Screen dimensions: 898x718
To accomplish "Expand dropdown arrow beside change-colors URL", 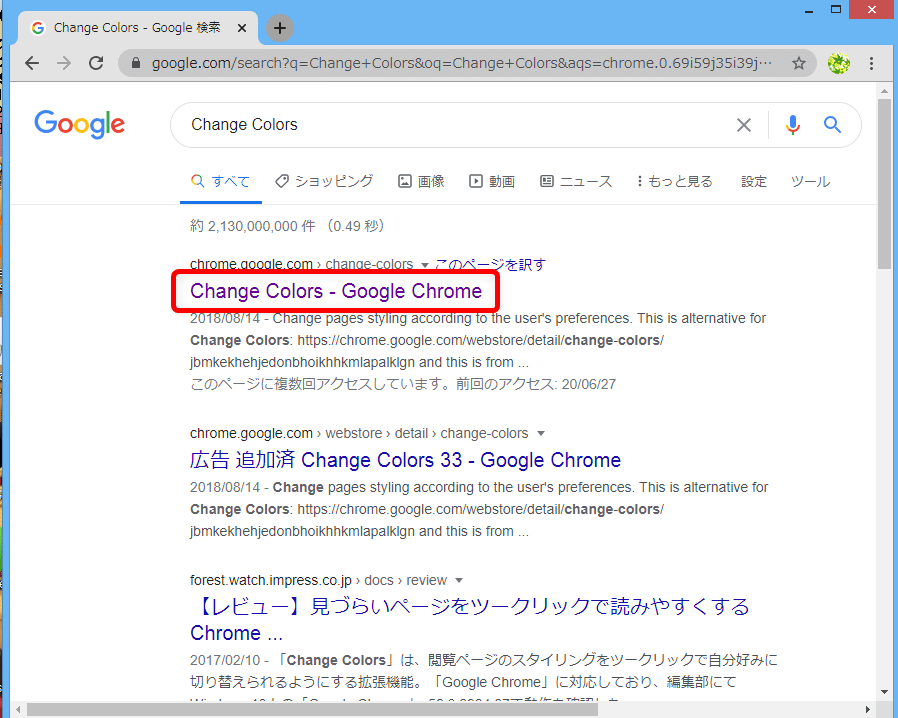I will click(425, 265).
